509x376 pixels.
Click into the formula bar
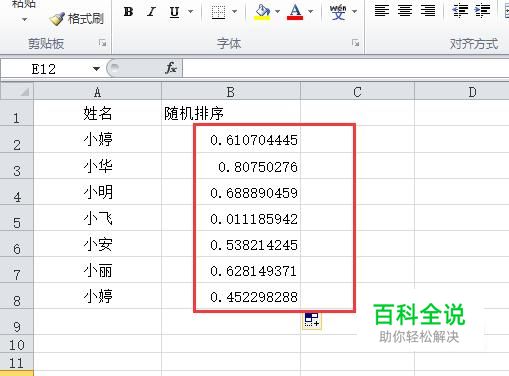point(346,69)
